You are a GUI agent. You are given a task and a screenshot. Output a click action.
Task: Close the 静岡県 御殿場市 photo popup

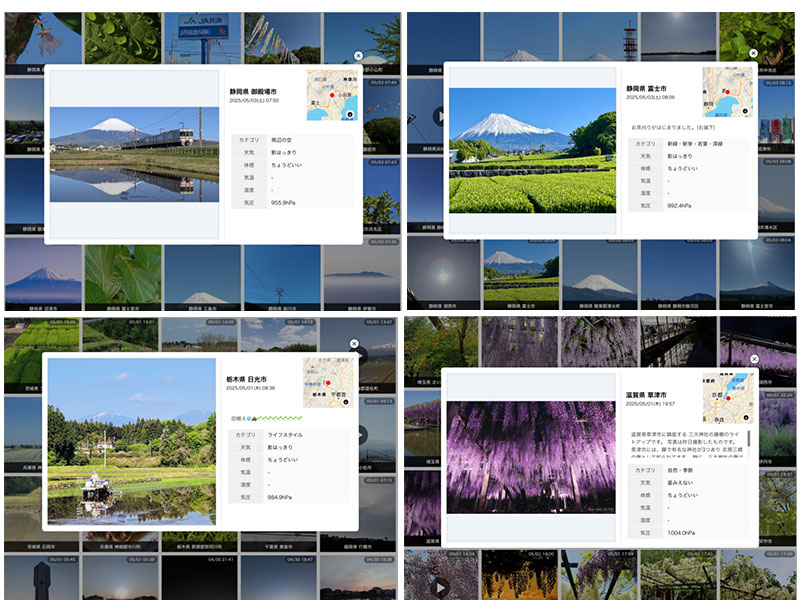(x=358, y=57)
